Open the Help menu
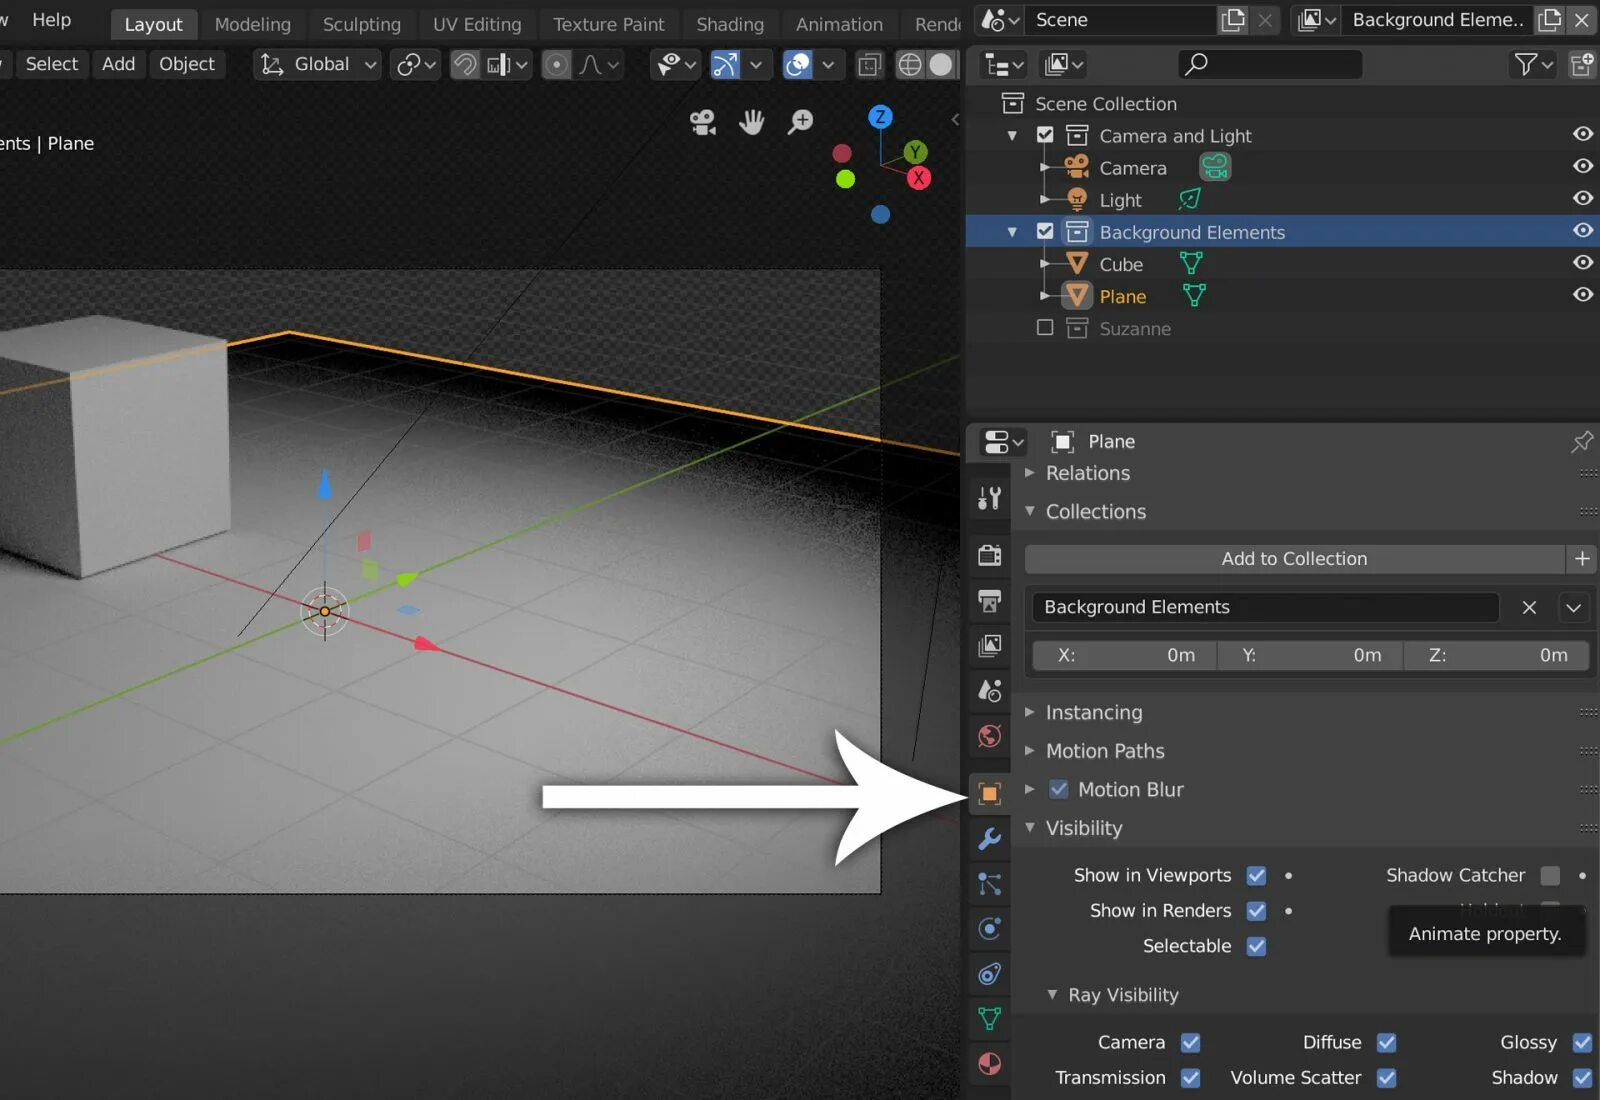 click(x=51, y=20)
